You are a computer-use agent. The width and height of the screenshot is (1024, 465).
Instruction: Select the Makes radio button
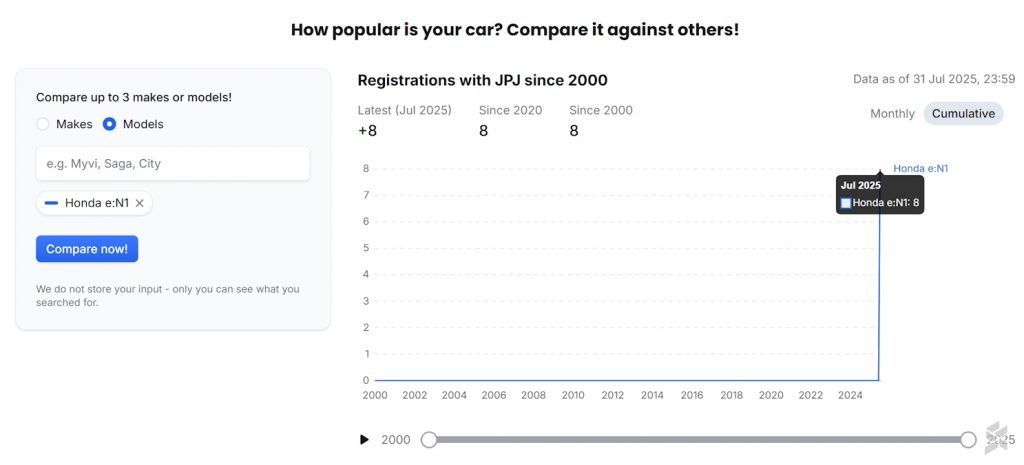coord(43,124)
